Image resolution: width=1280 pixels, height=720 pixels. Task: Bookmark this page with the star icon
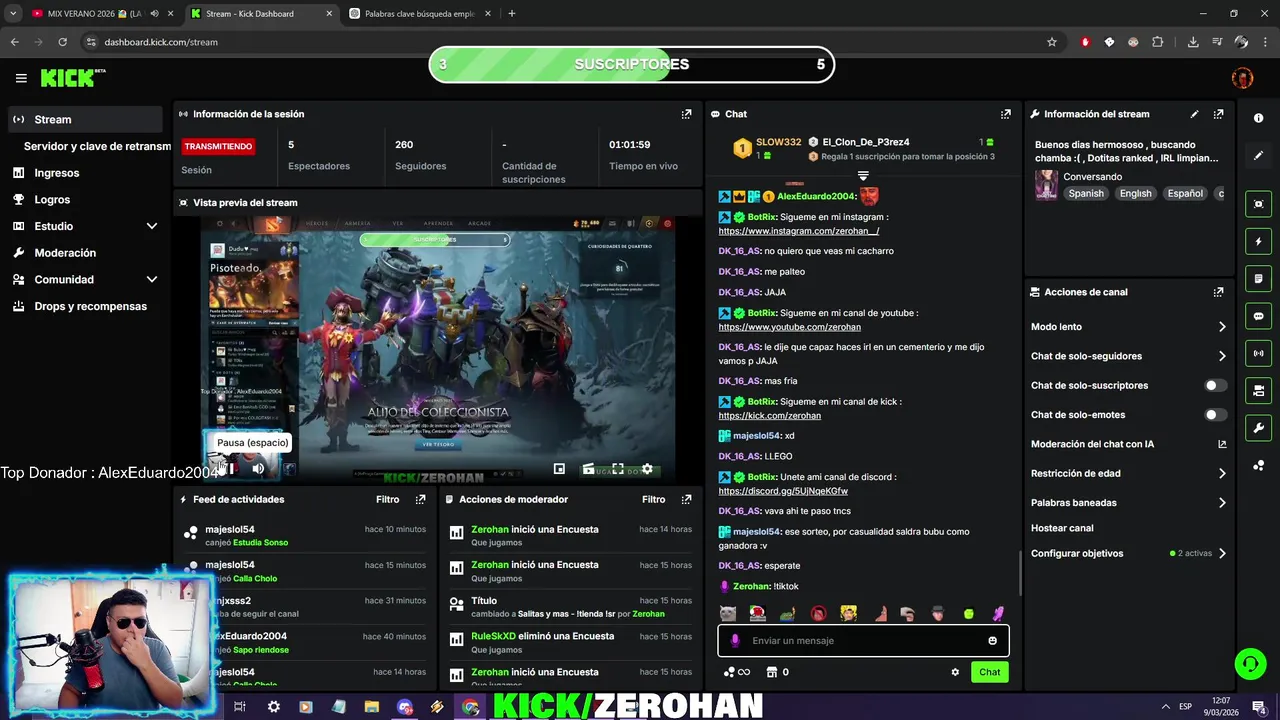(1051, 42)
